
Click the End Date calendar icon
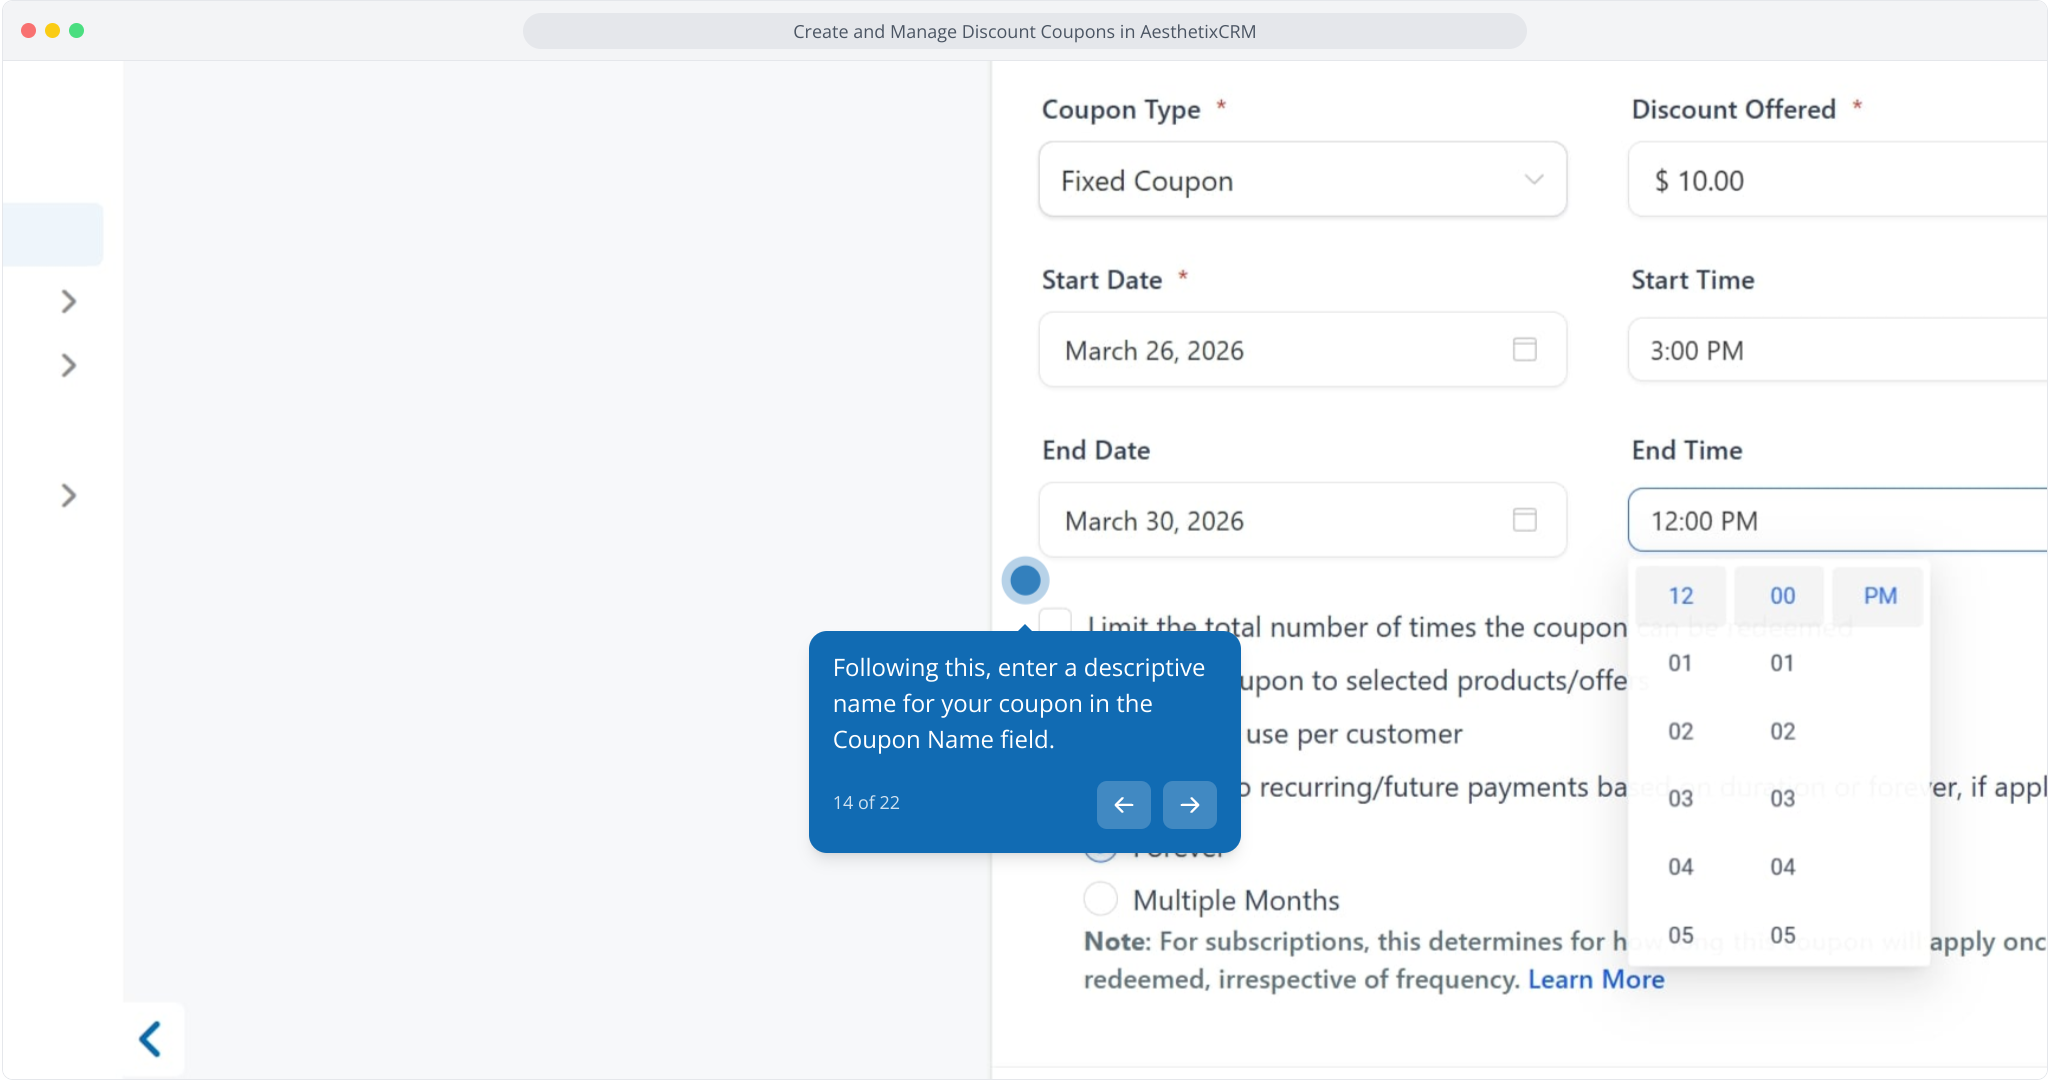(x=1524, y=520)
